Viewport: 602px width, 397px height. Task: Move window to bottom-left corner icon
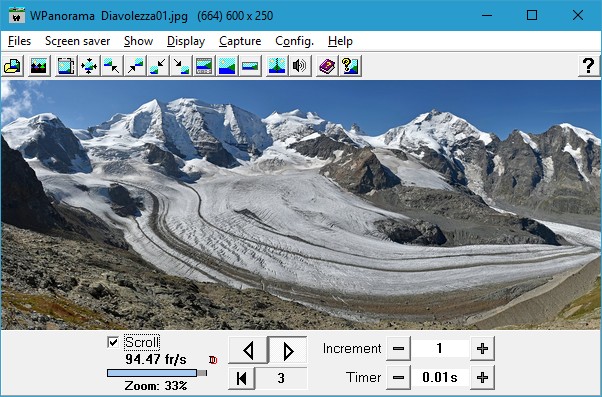pyautogui.click(x=158, y=66)
